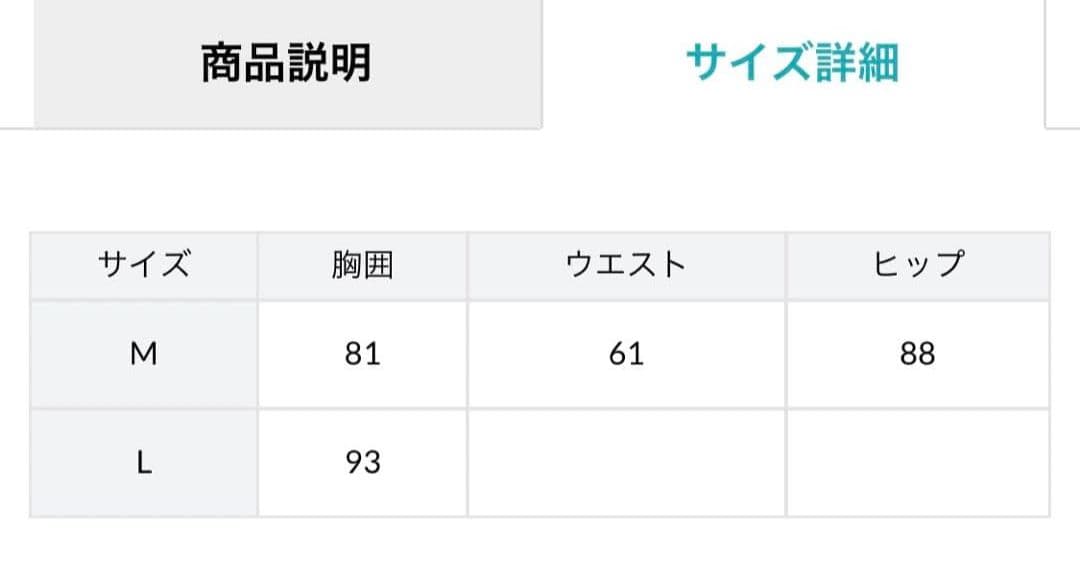Image resolution: width=1080 pixels, height=570 pixels.
Task: Click the bust value 93
Action: tap(362, 463)
